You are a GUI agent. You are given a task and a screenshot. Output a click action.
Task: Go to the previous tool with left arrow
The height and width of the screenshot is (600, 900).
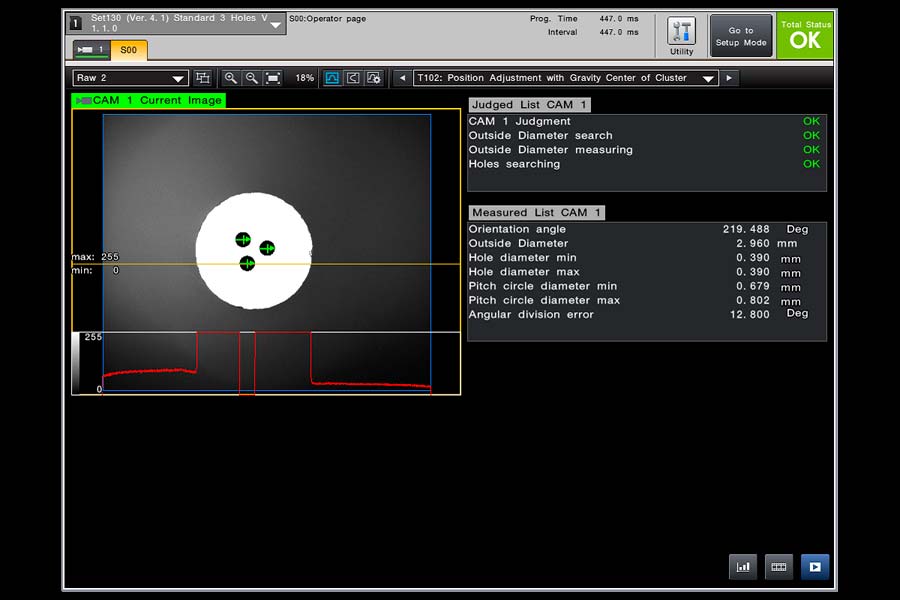pos(402,78)
